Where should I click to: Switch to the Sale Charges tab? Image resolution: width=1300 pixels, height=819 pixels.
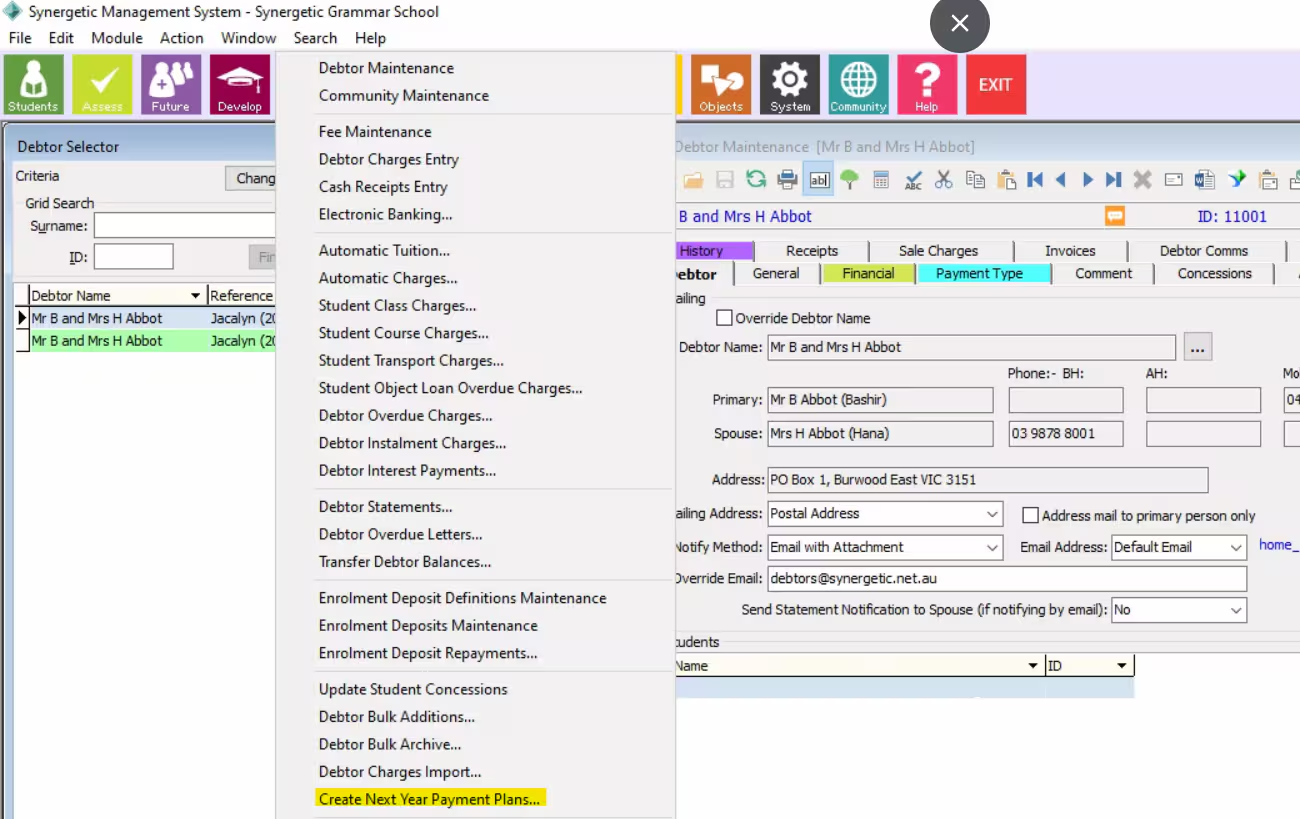pos(938,251)
